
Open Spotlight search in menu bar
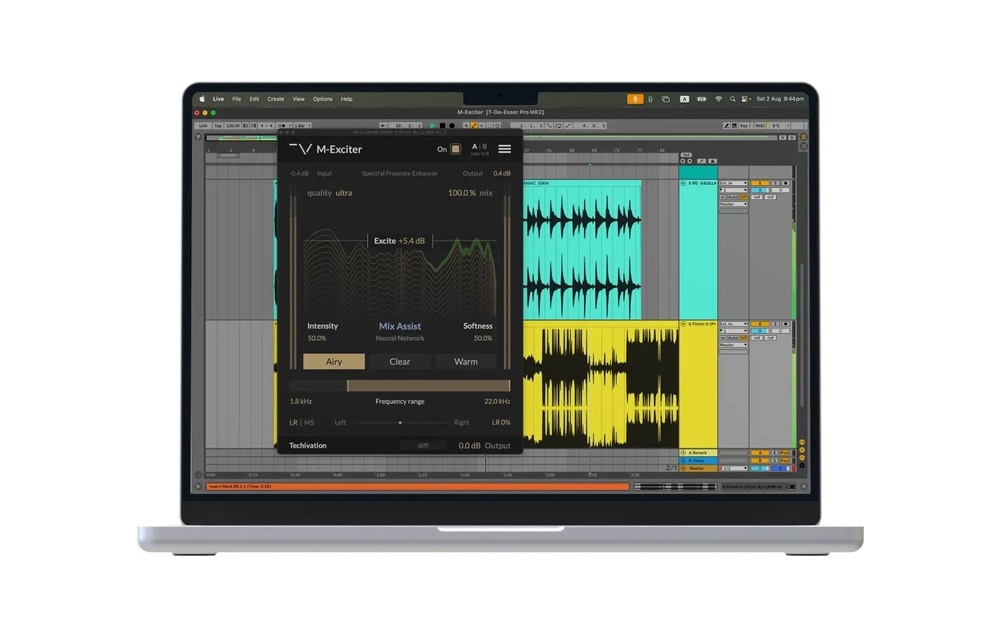point(732,99)
